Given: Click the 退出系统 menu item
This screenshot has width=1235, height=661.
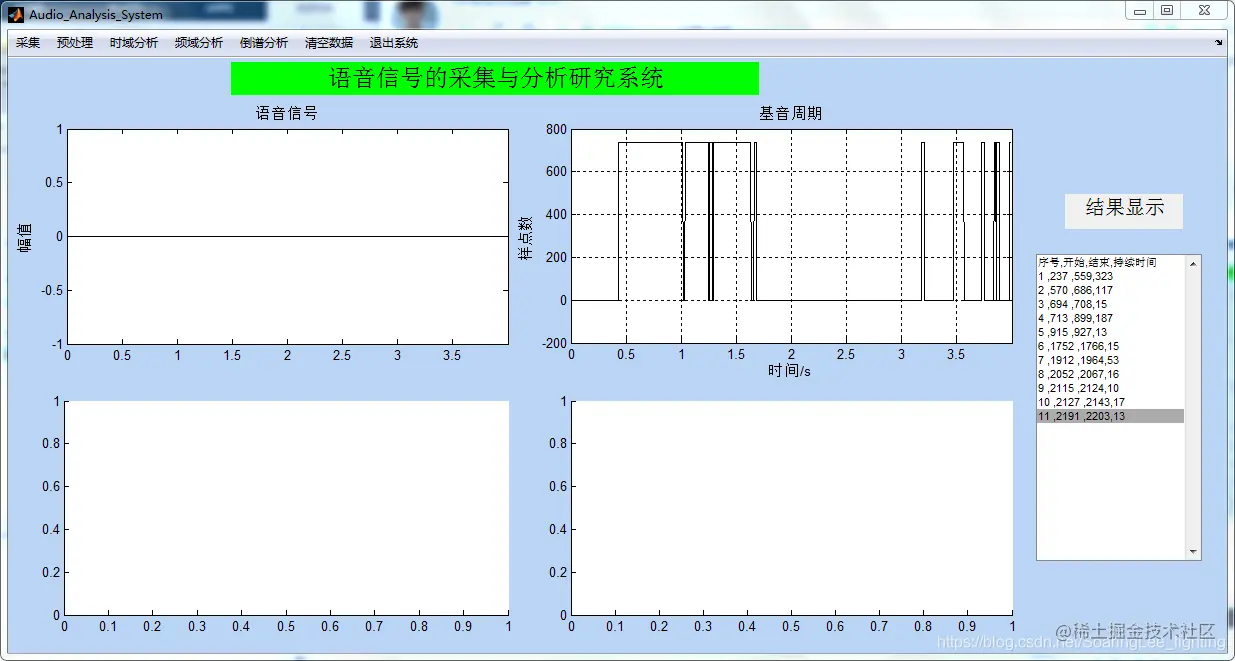Looking at the screenshot, I should tap(394, 43).
